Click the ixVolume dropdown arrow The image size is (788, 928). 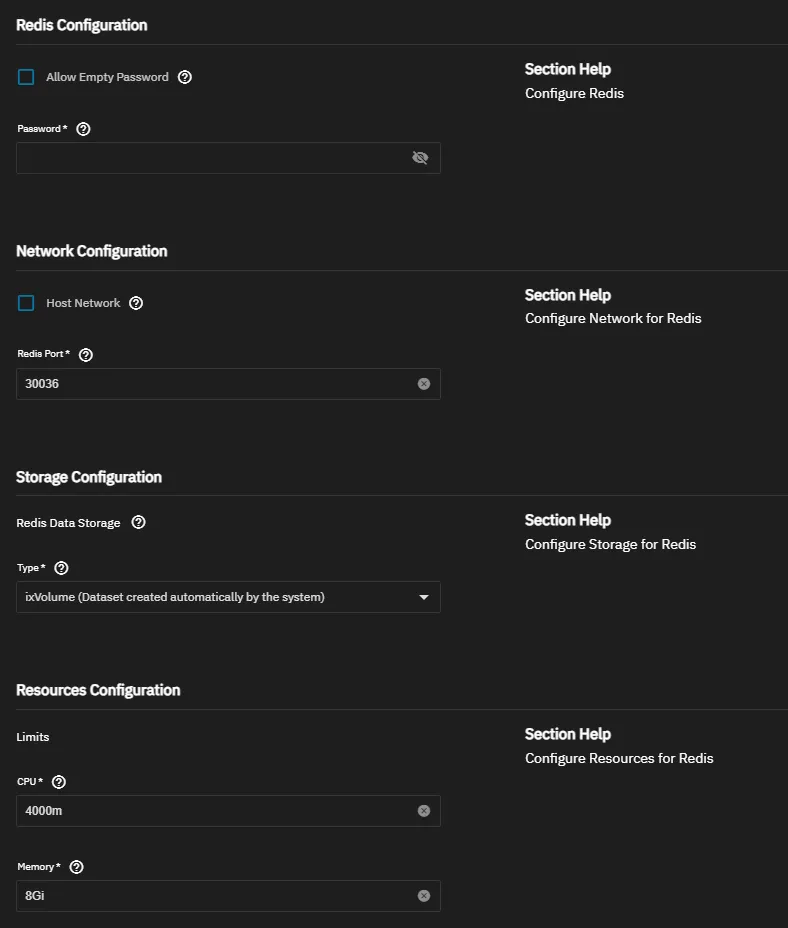coord(424,598)
